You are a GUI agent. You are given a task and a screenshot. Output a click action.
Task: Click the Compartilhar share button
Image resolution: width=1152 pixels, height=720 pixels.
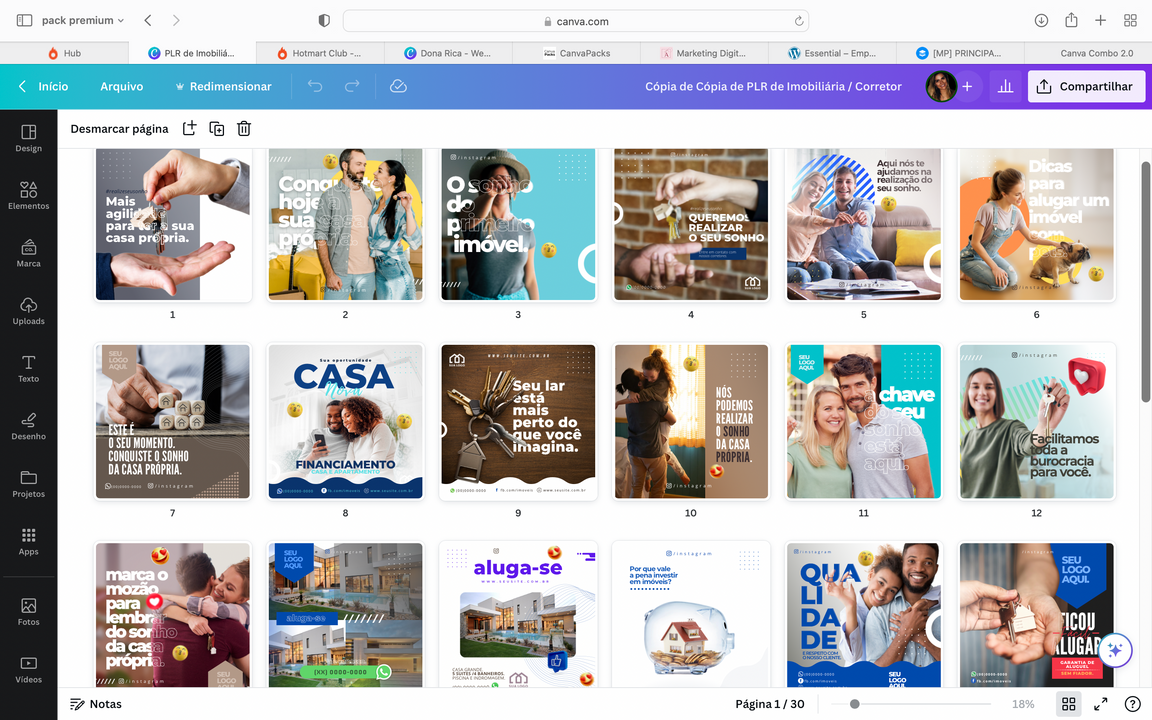point(1086,87)
